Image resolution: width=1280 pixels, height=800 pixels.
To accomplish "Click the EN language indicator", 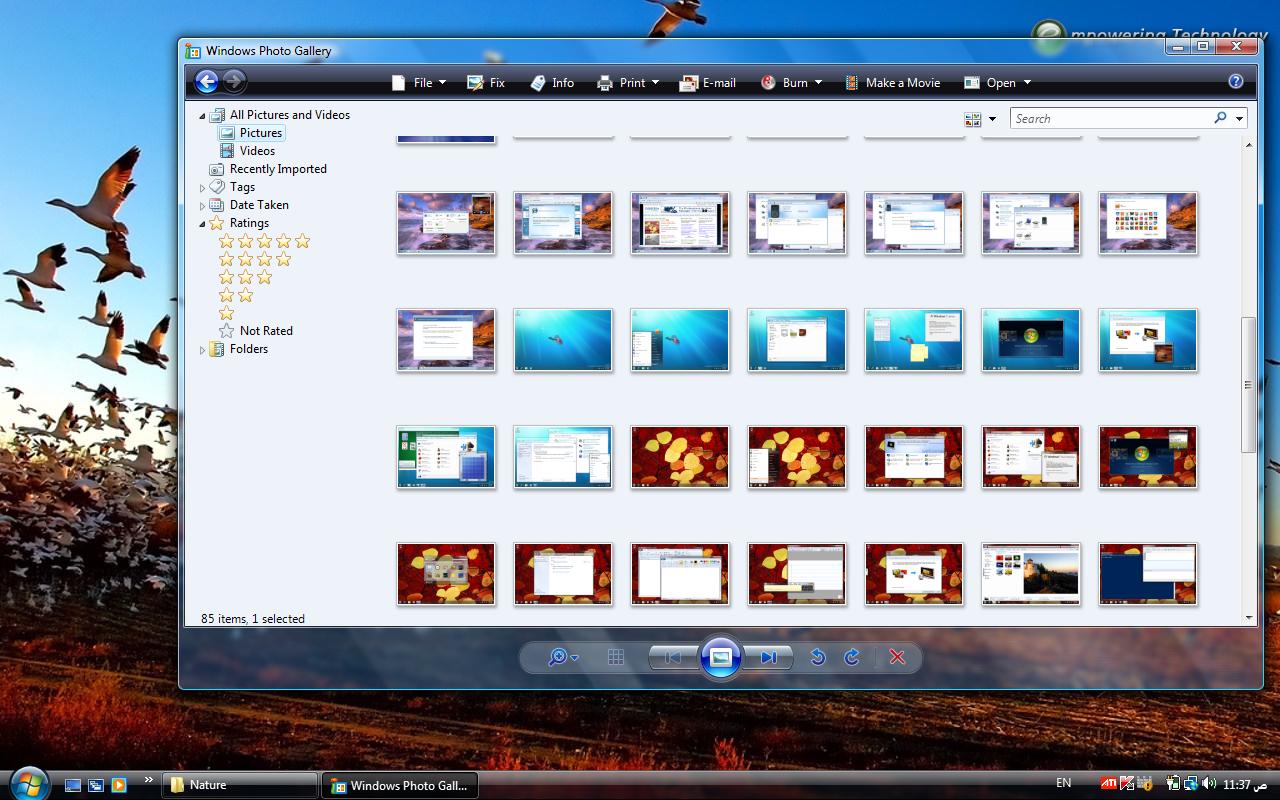I will tap(1063, 784).
